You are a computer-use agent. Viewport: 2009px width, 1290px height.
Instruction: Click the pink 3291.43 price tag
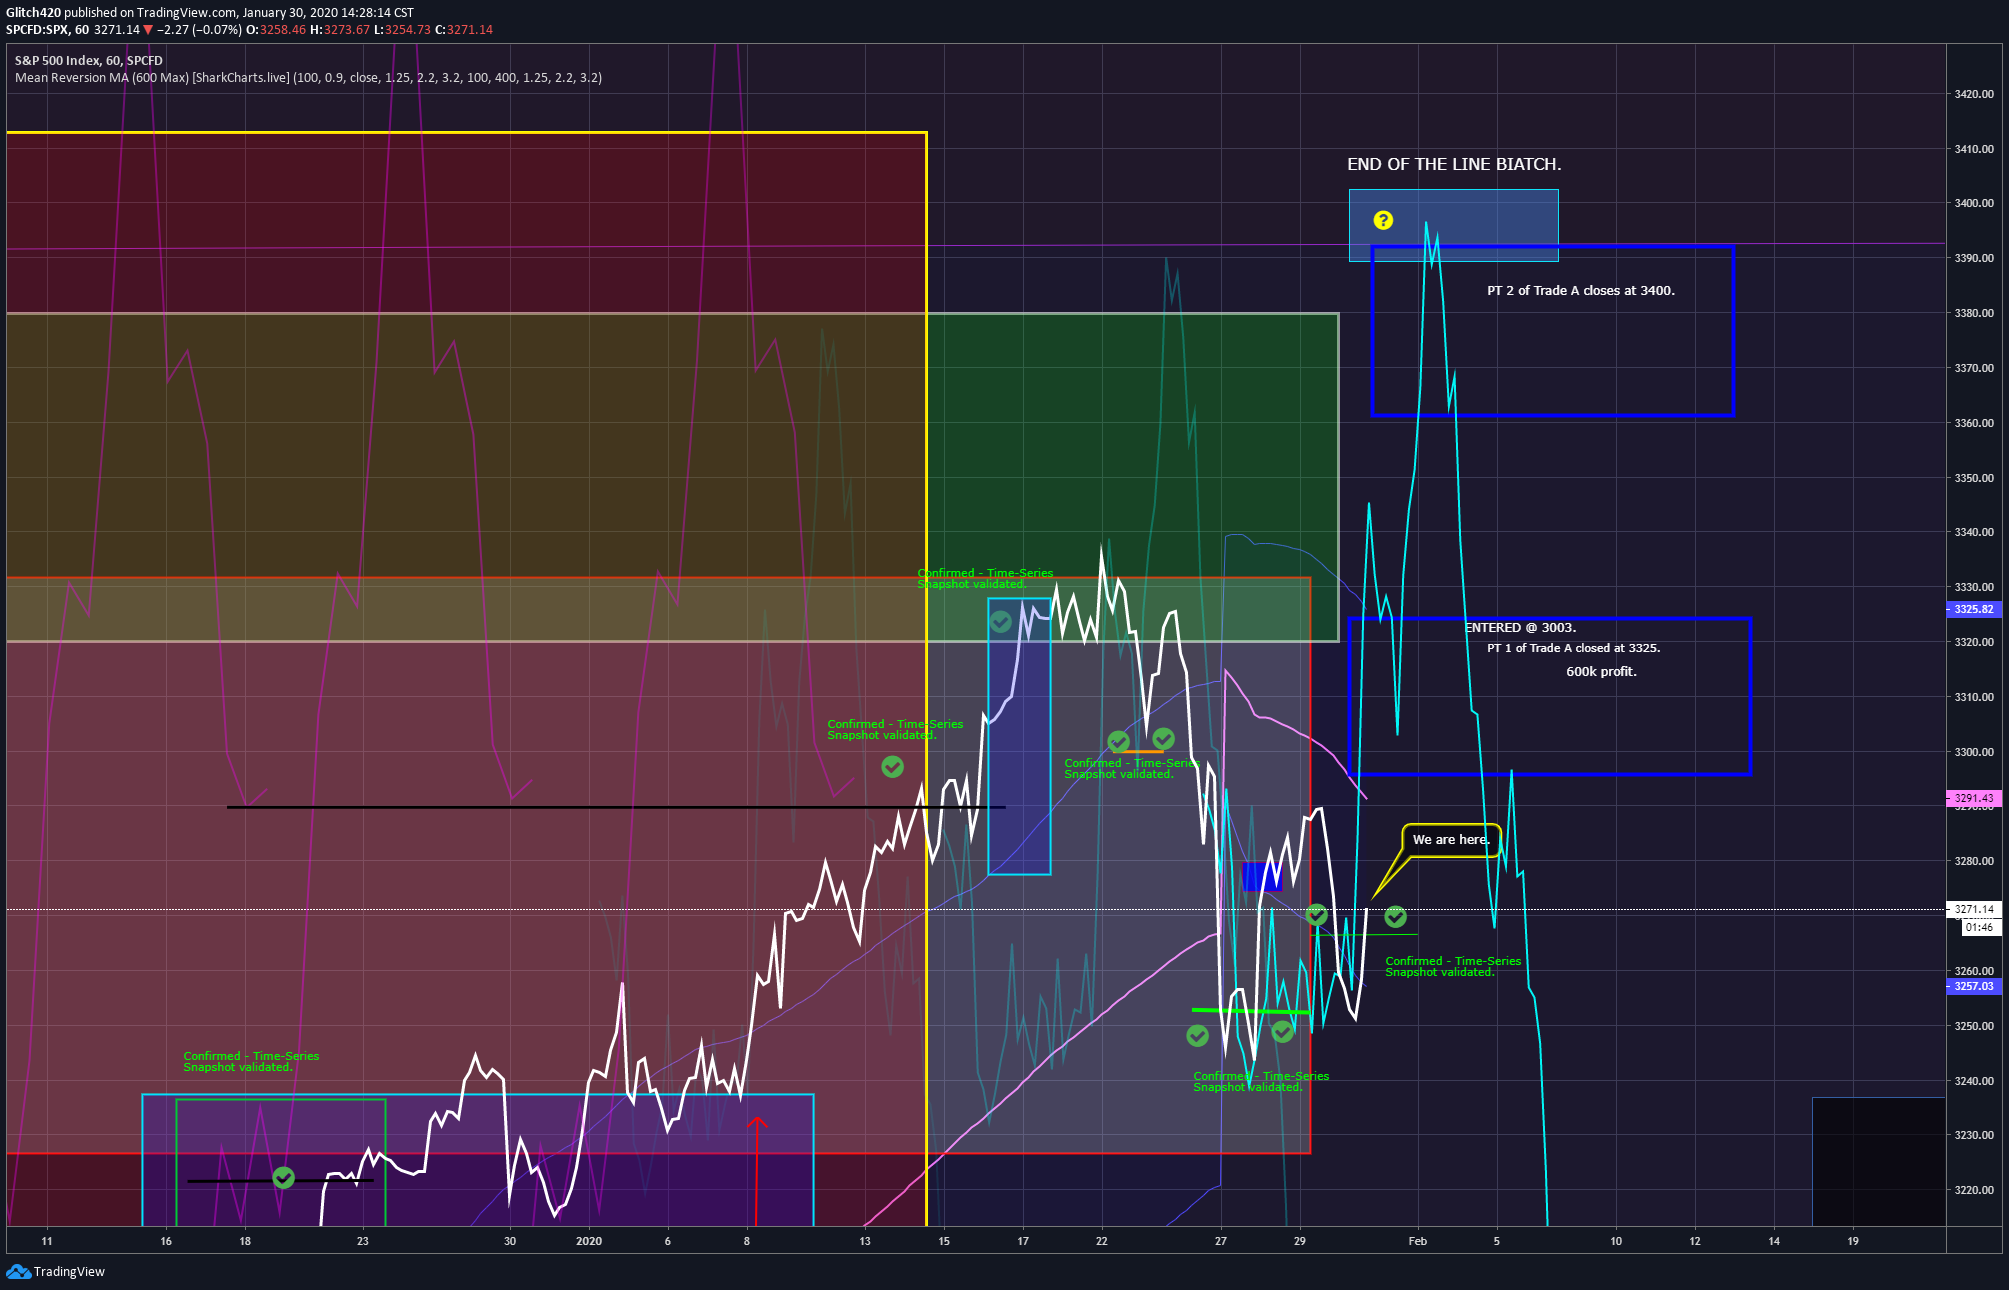click(1973, 798)
